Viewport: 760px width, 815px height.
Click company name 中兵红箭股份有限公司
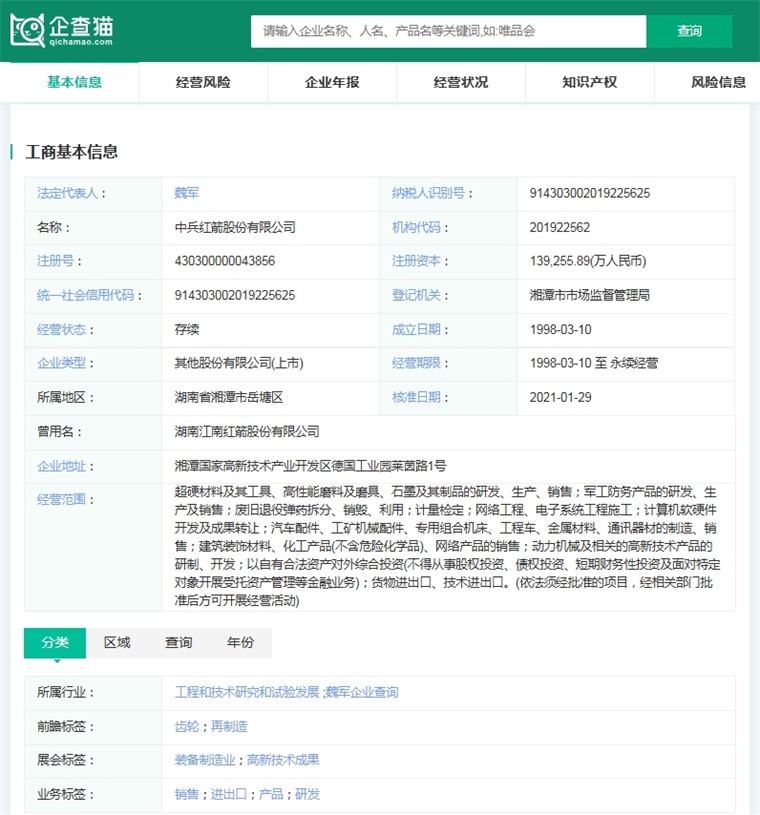(x=235, y=228)
